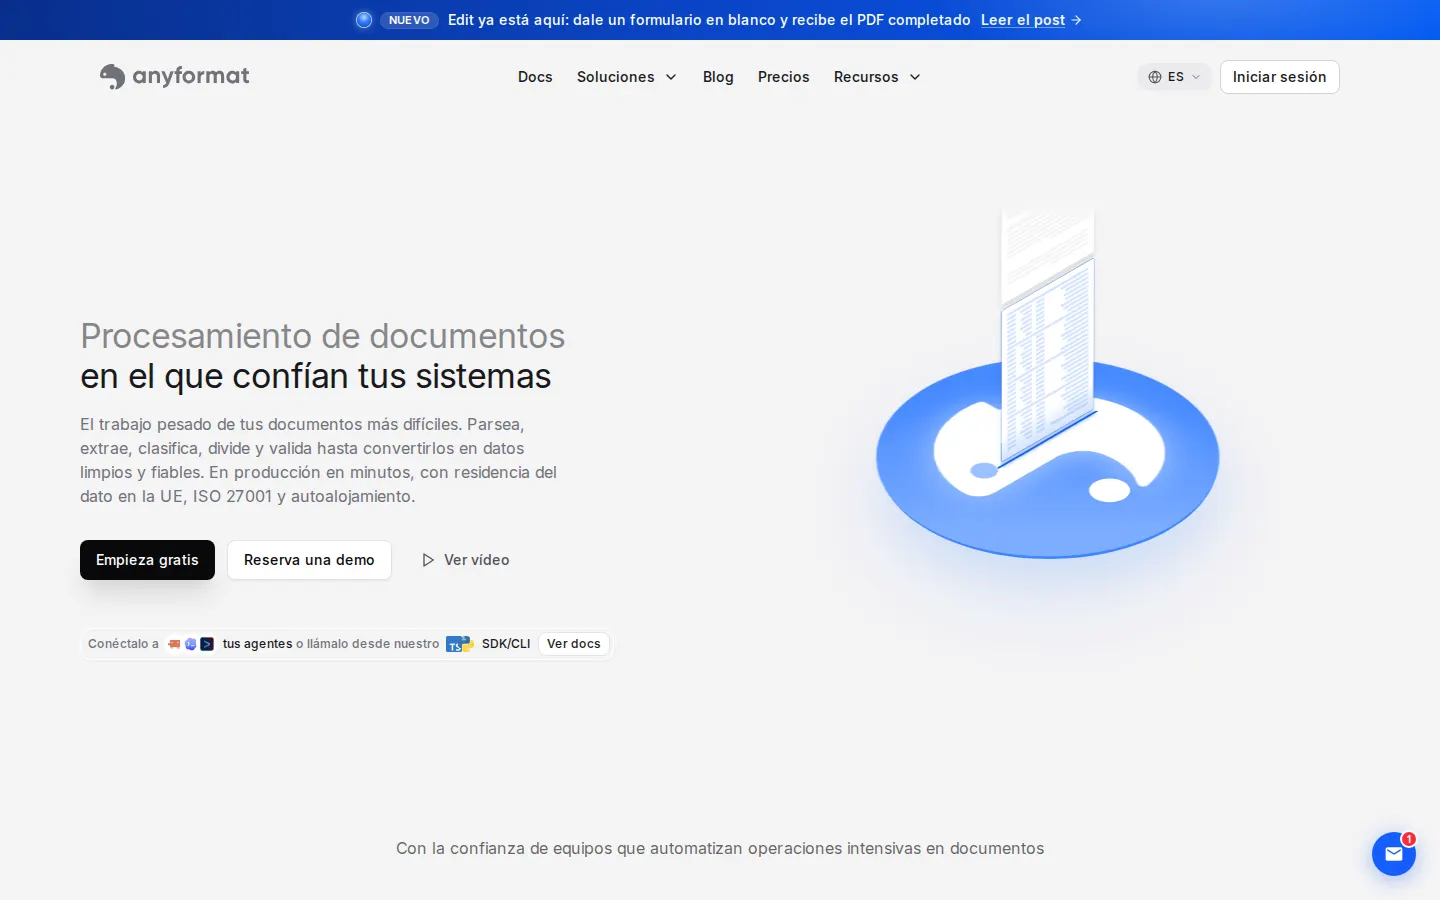1440x900 pixels.
Task: Open the Recursos menu label
Action: (866, 77)
